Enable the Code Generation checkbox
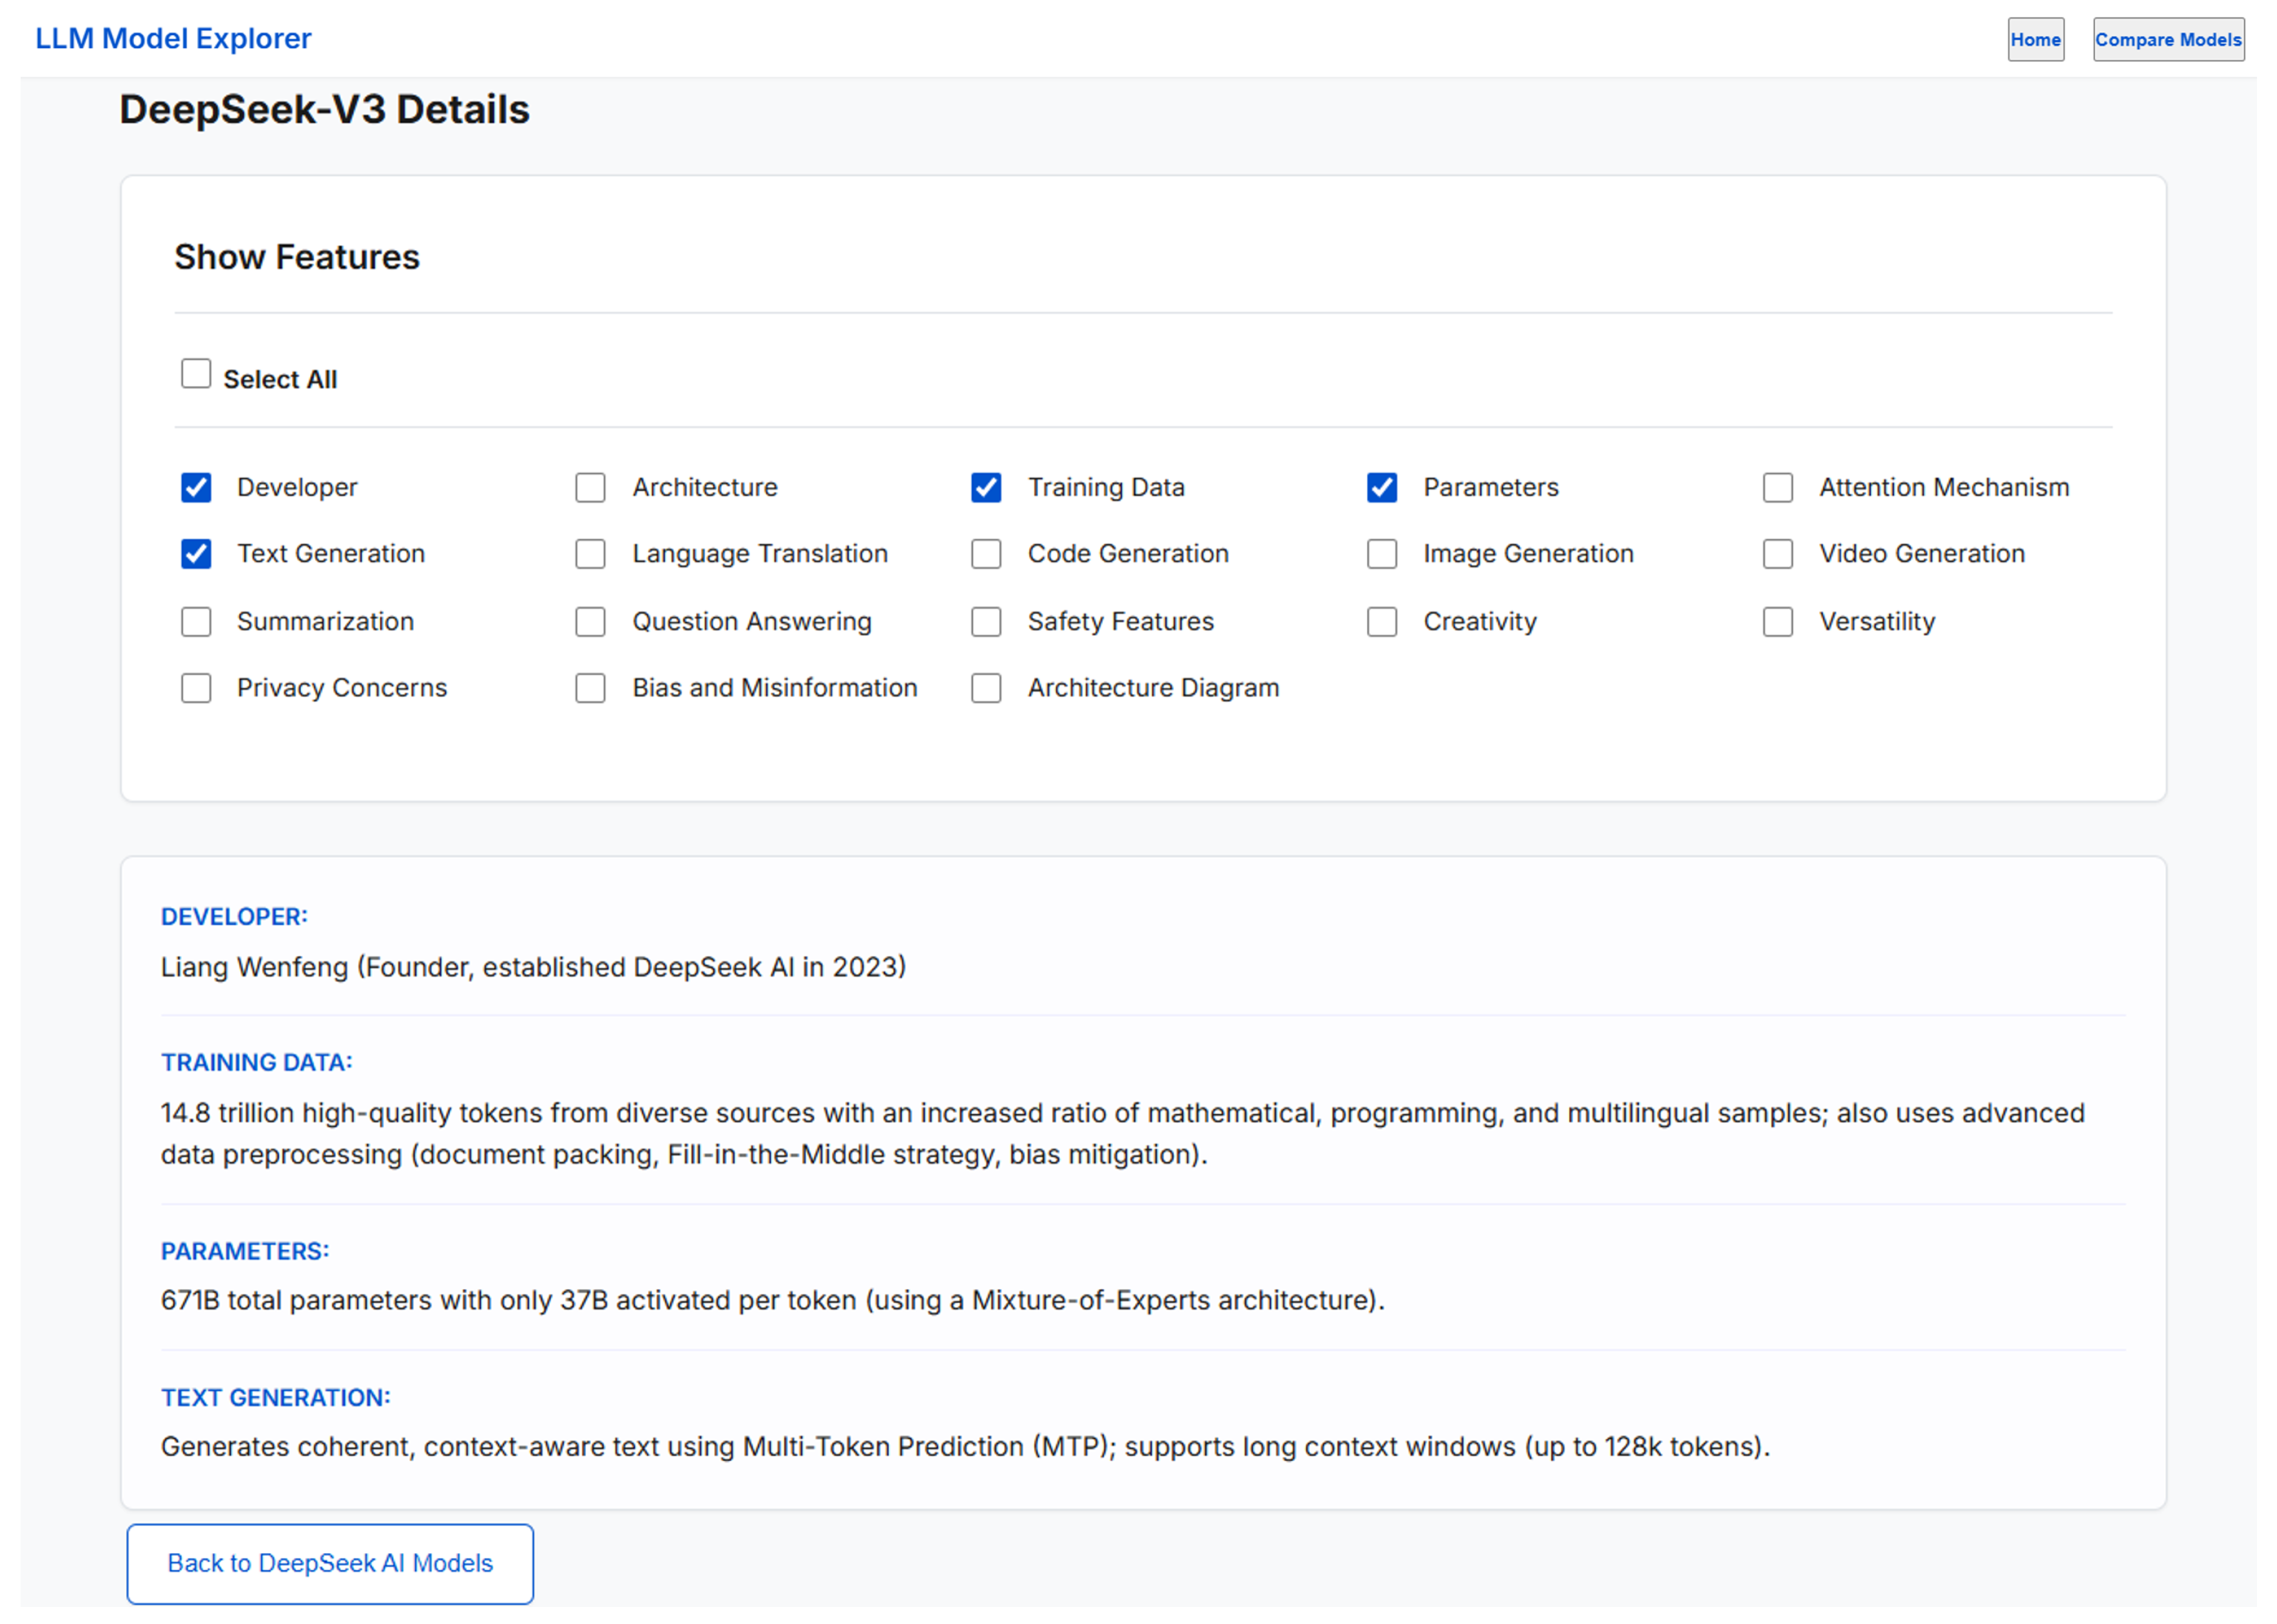Image resolution: width=2277 pixels, height=1624 pixels. pyautogui.click(x=986, y=554)
